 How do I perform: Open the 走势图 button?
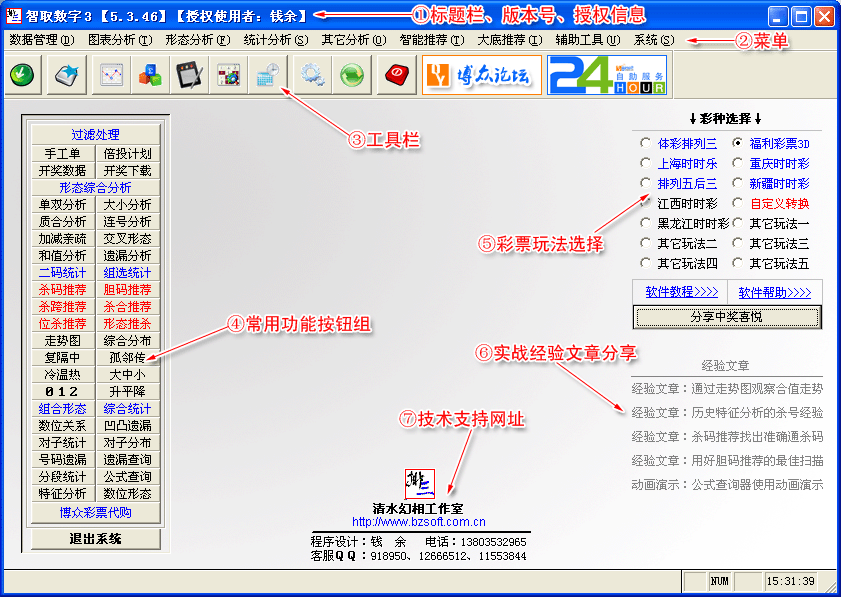[63, 341]
